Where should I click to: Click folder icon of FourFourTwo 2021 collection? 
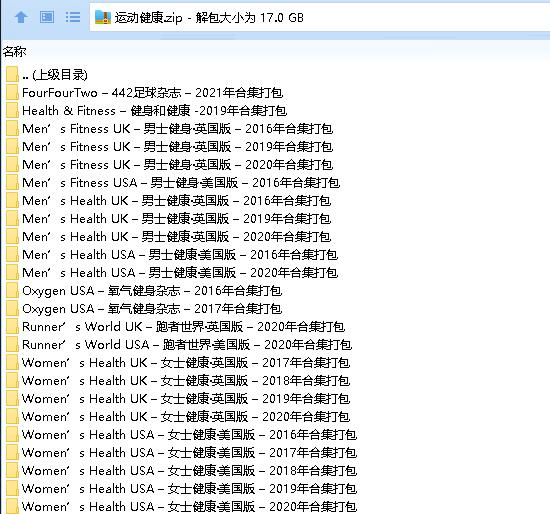coord(12,93)
